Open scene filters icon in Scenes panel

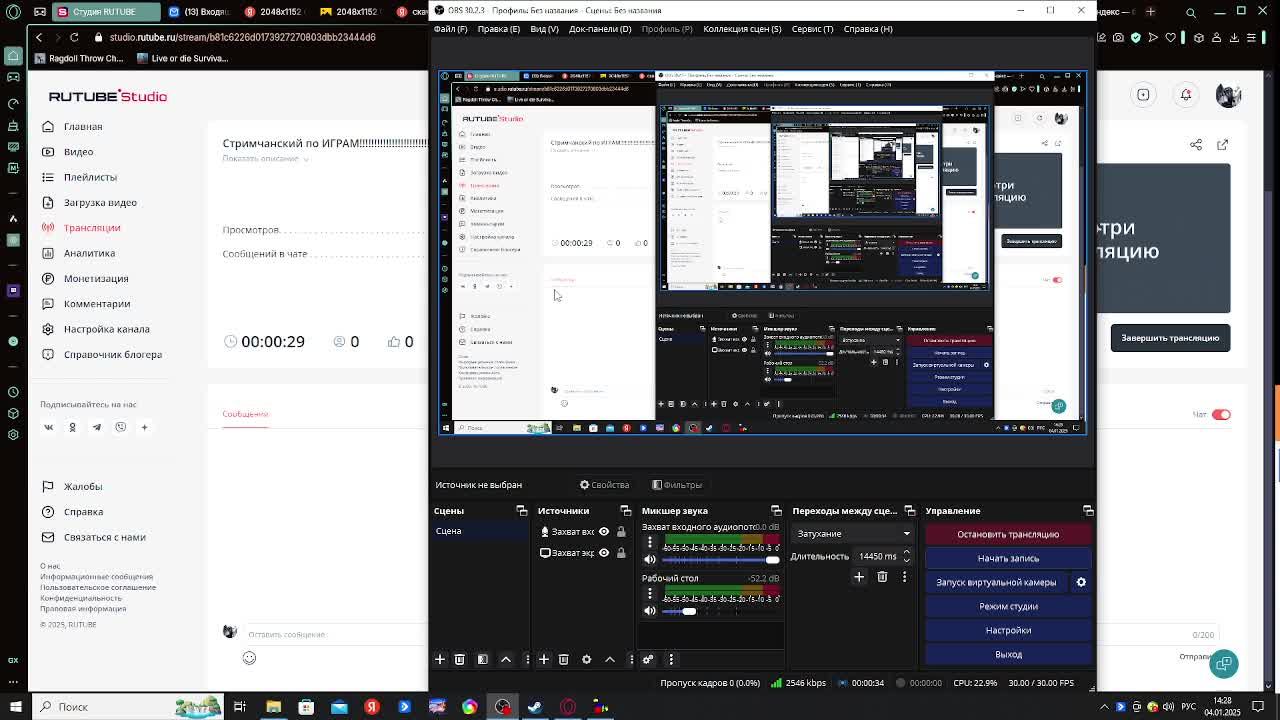[483, 659]
